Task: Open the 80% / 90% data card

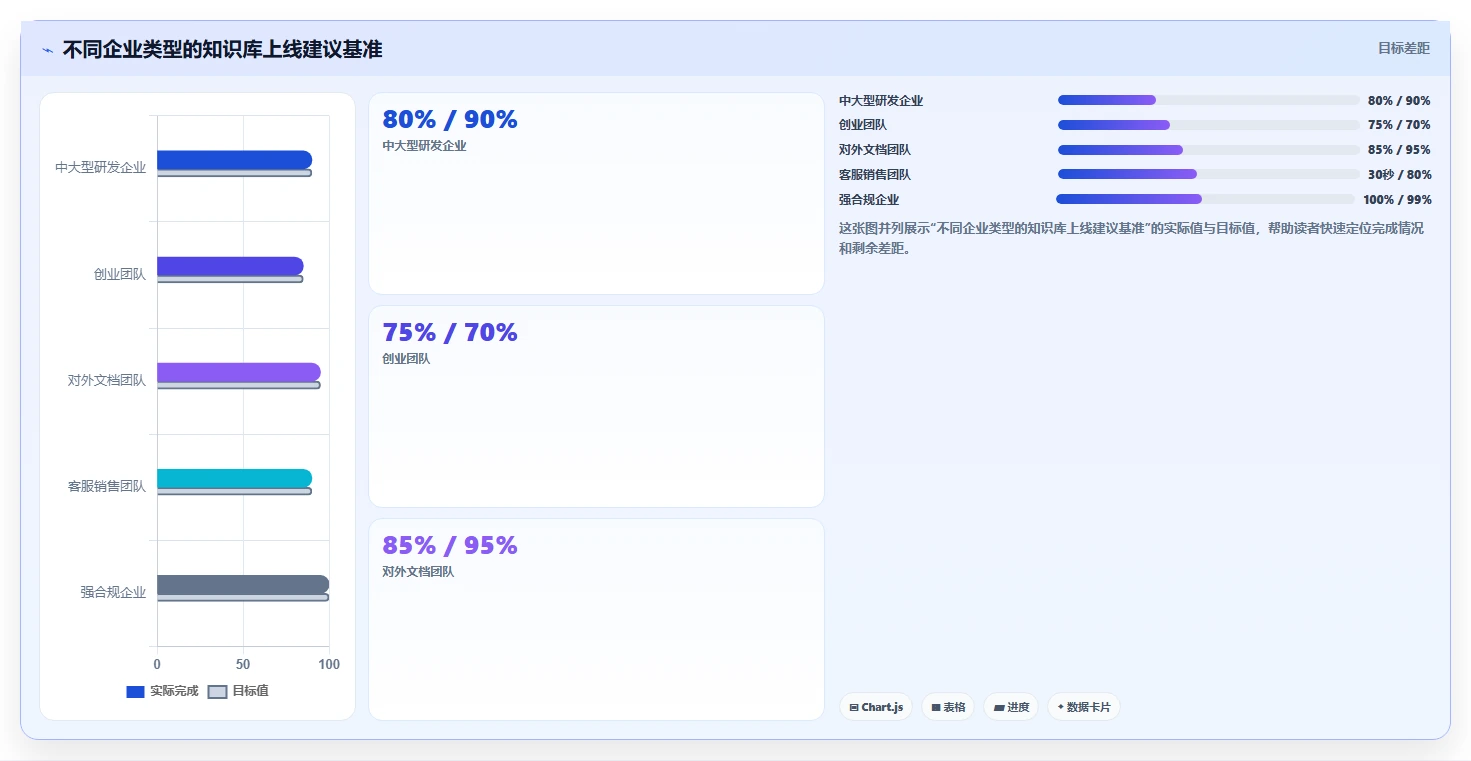Action: pyautogui.click(x=596, y=194)
